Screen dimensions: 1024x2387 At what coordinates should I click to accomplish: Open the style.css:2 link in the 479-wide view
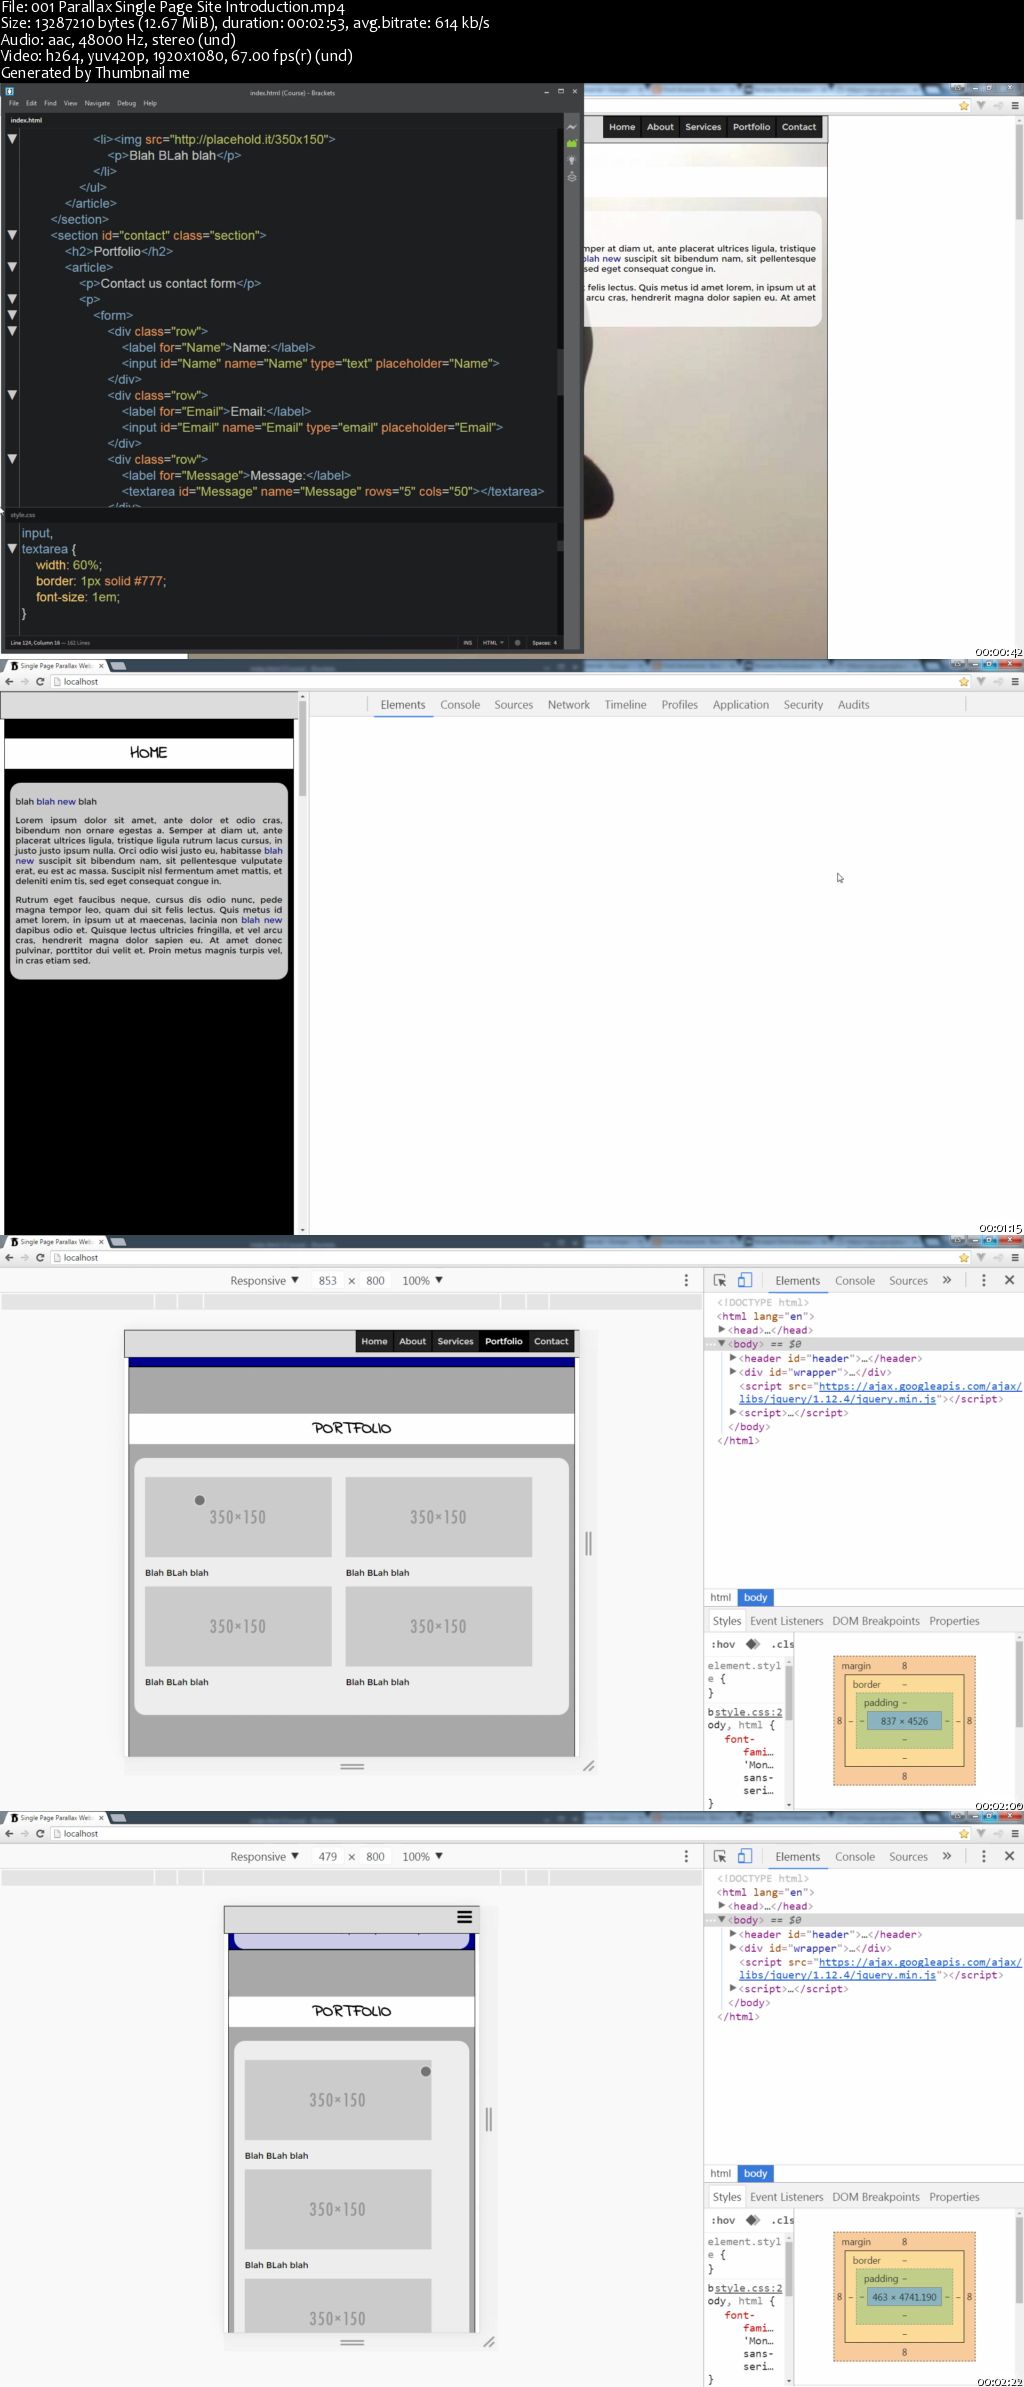point(749,2288)
